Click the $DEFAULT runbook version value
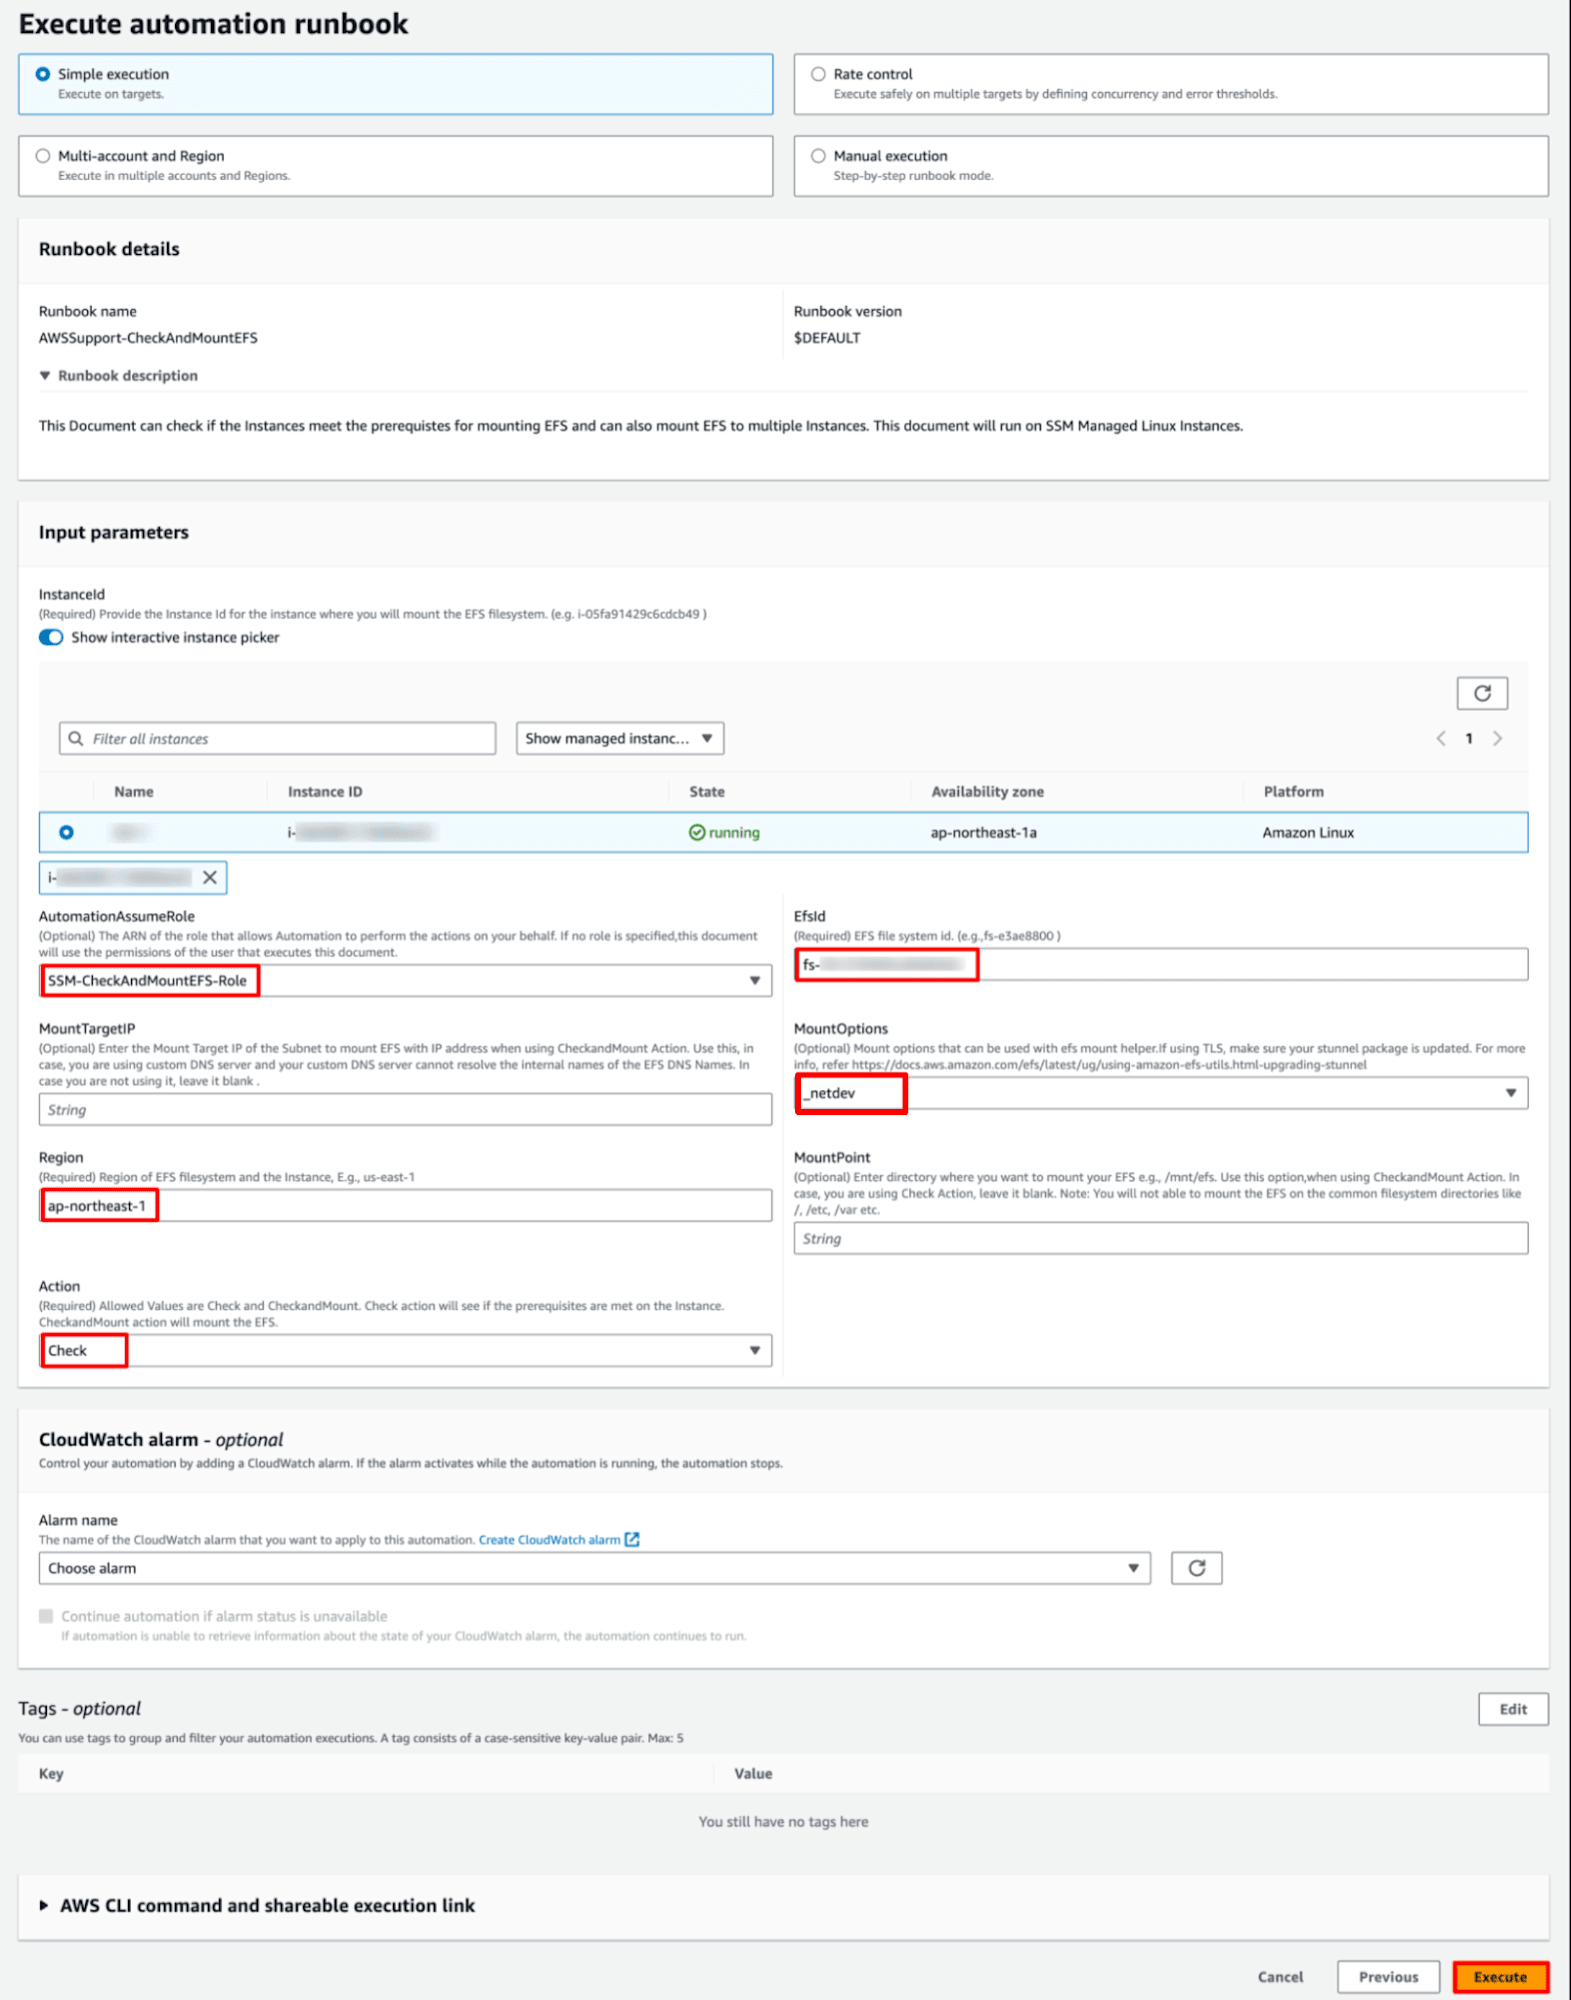The height and width of the screenshot is (2000, 1571). [x=827, y=338]
